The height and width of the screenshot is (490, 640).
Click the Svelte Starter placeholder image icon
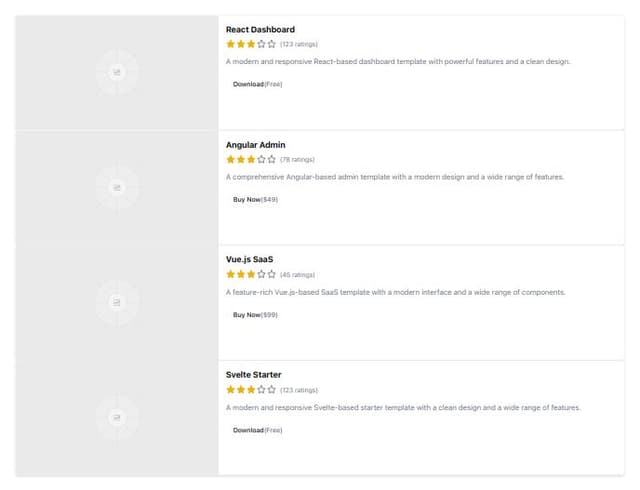click(x=117, y=418)
